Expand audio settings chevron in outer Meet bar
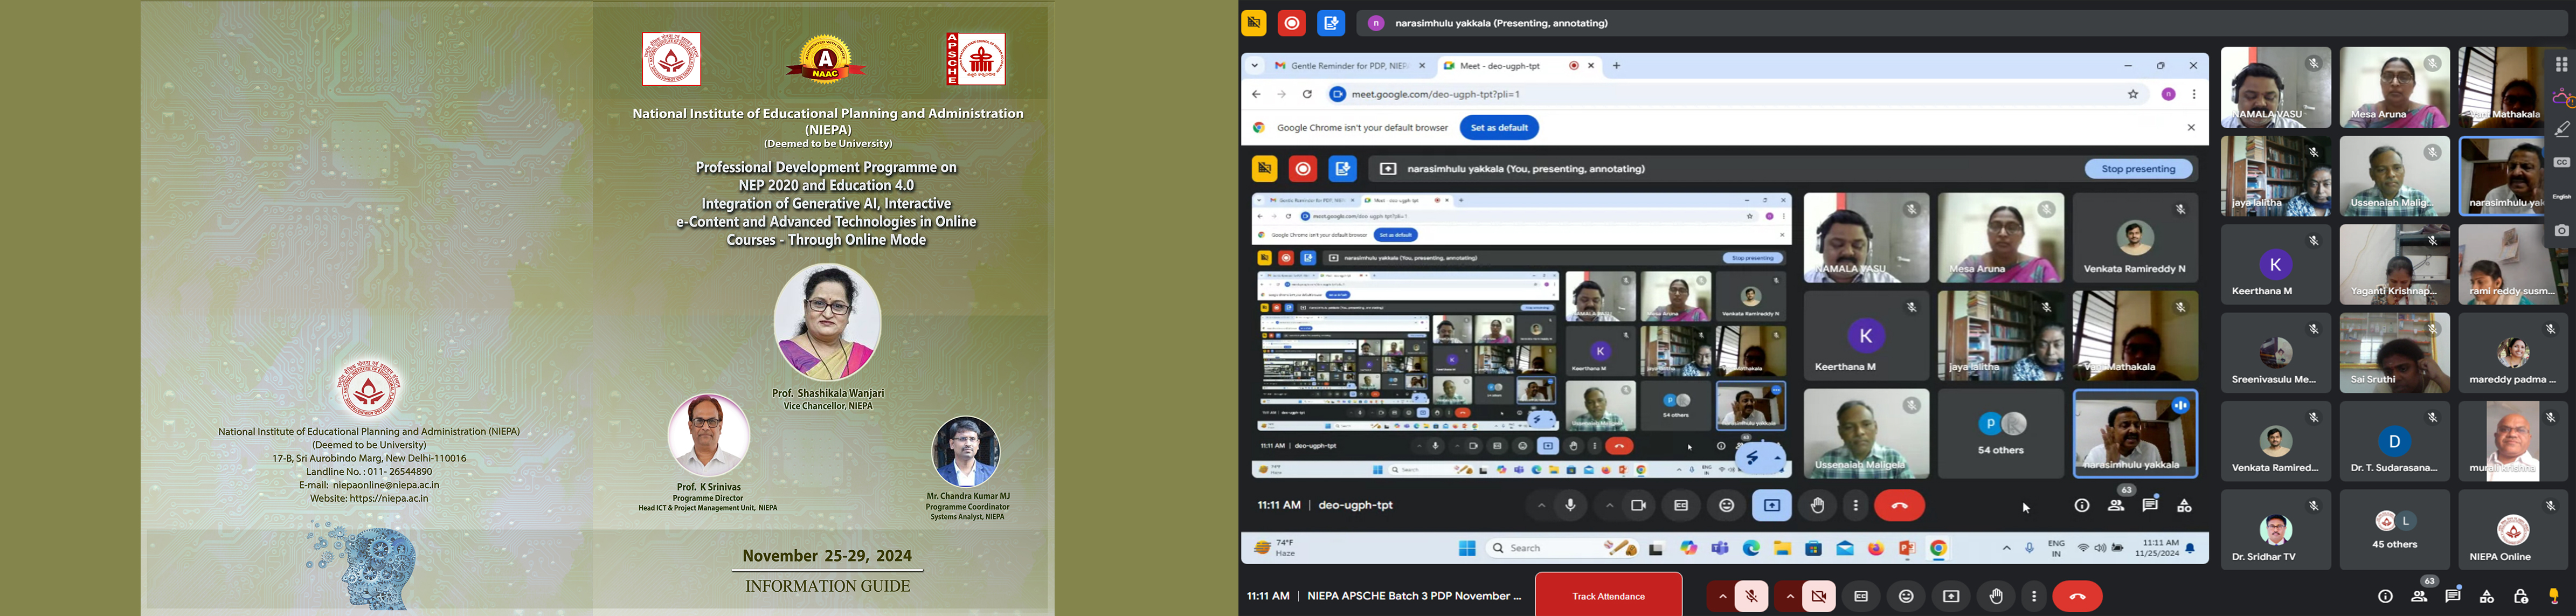 [1722, 597]
